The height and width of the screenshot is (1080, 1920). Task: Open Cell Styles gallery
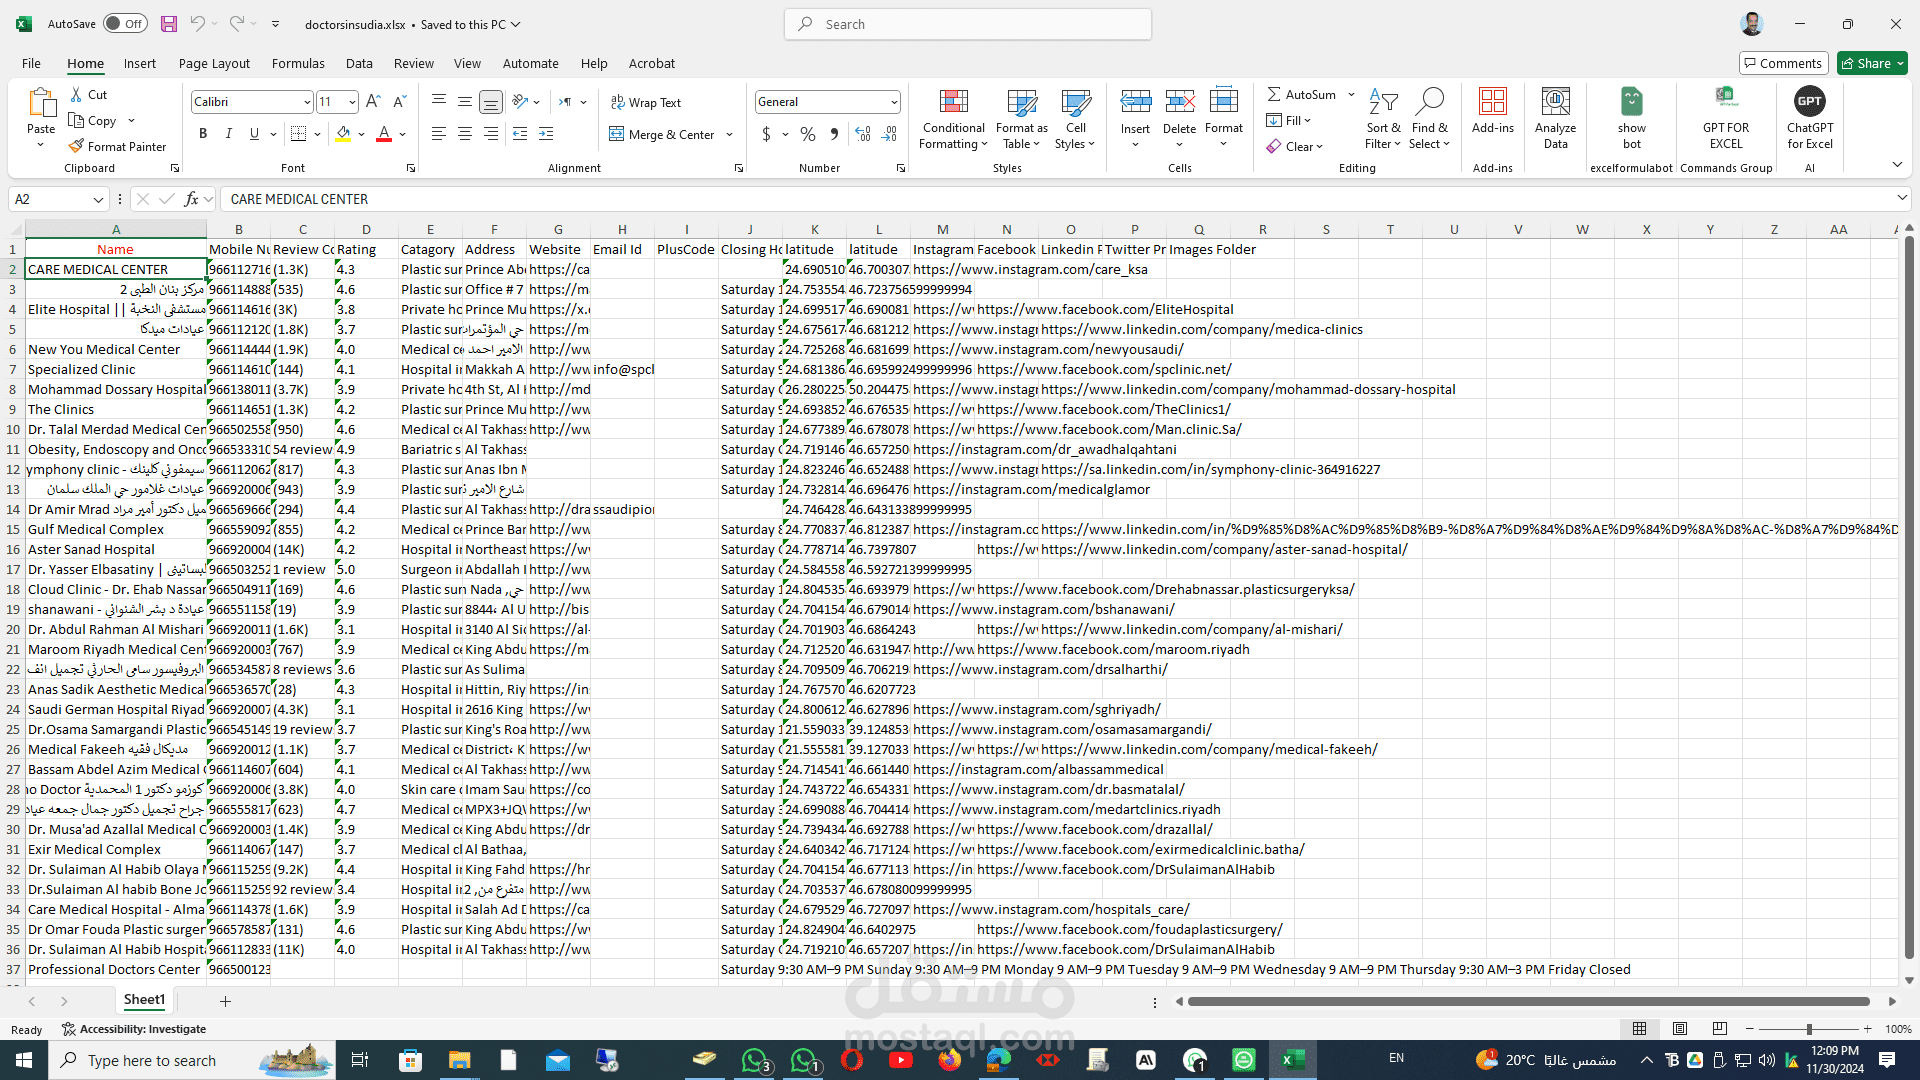(1075, 119)
